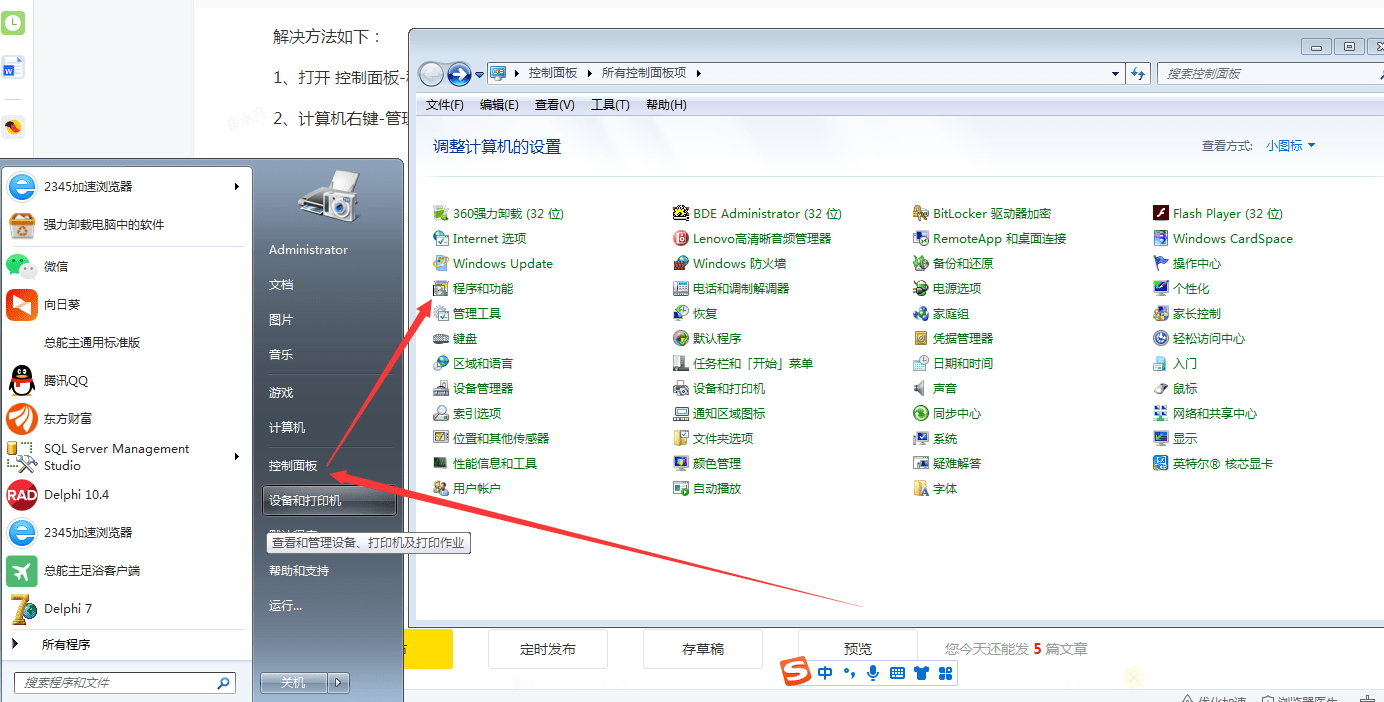Open Delphi 10.4 from Start menu
Screen dimensions: 1384x702
[76, 495]
